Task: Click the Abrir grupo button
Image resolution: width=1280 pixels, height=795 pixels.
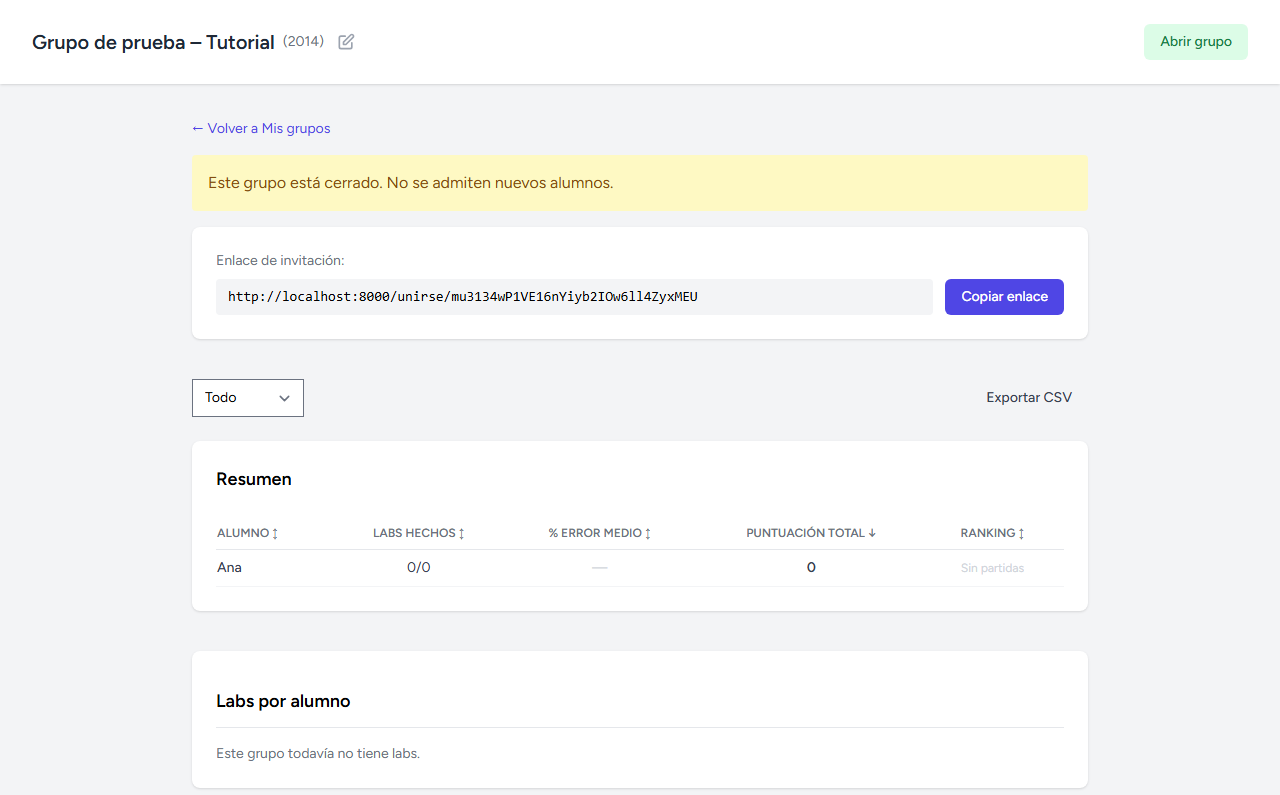Action: 1195,42
